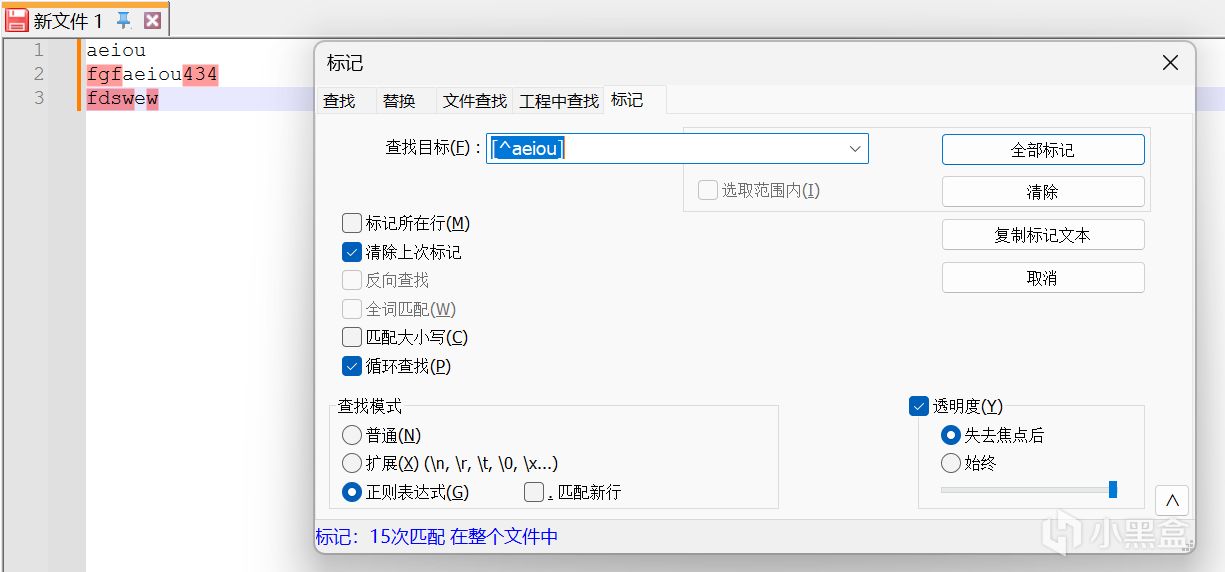The image size is (1225, 572).
Task: Click the red save icon on file tab
Action: 17,20
